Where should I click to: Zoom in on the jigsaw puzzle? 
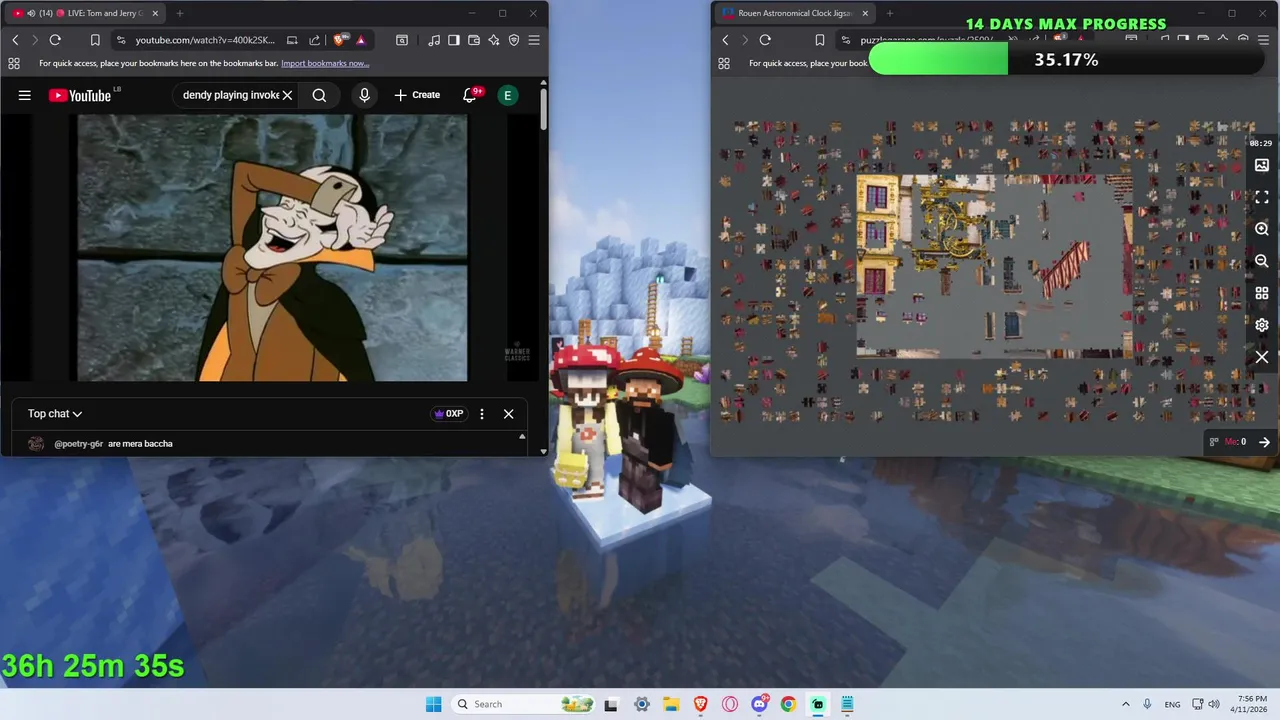tap(1262, 229)
